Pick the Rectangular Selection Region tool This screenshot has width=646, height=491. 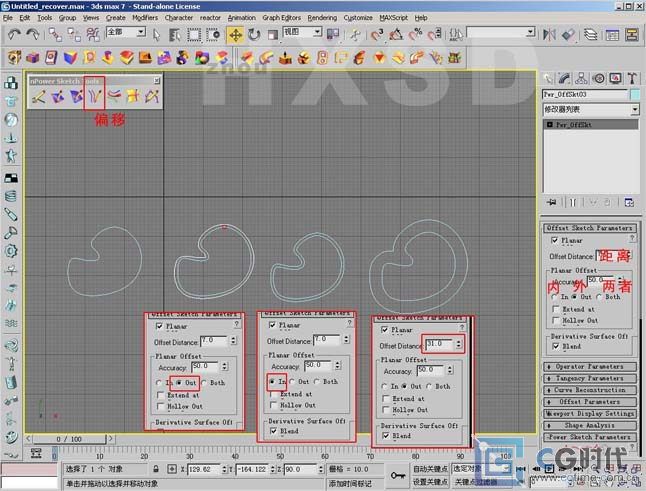point(194,35)
